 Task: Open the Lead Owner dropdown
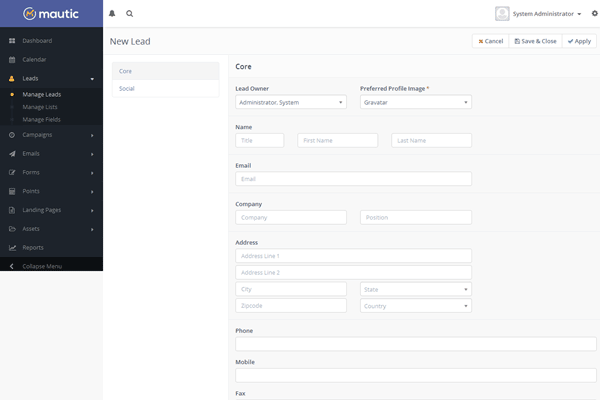(290, 102)
